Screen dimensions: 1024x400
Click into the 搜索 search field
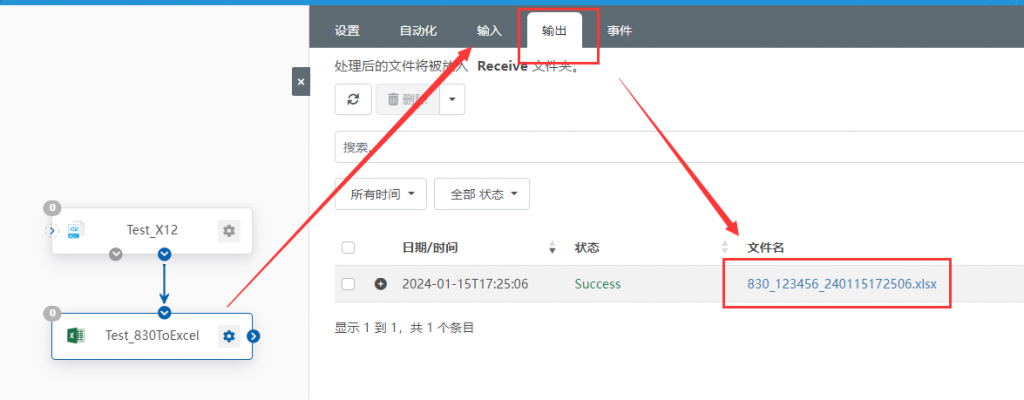[x=679, y=147]
